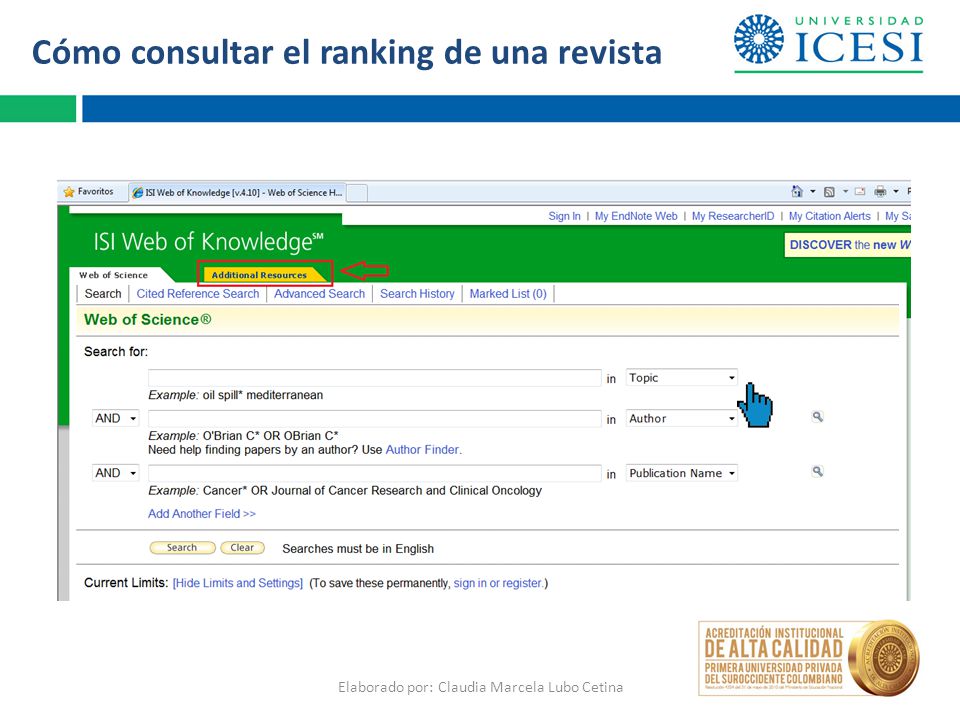Go to Advanced Search

pos(320,294)
